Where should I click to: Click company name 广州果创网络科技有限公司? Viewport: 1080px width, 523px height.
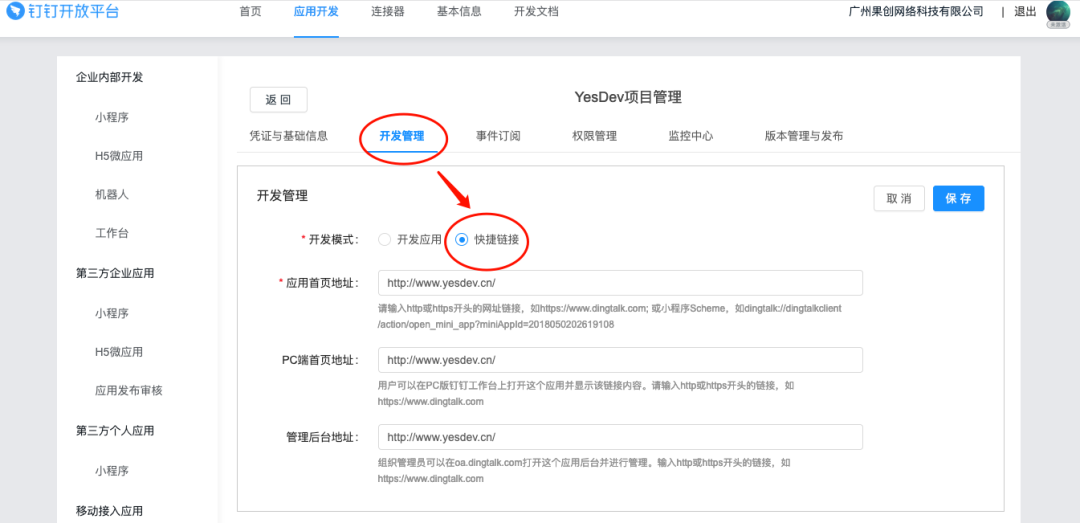[916, 12]
